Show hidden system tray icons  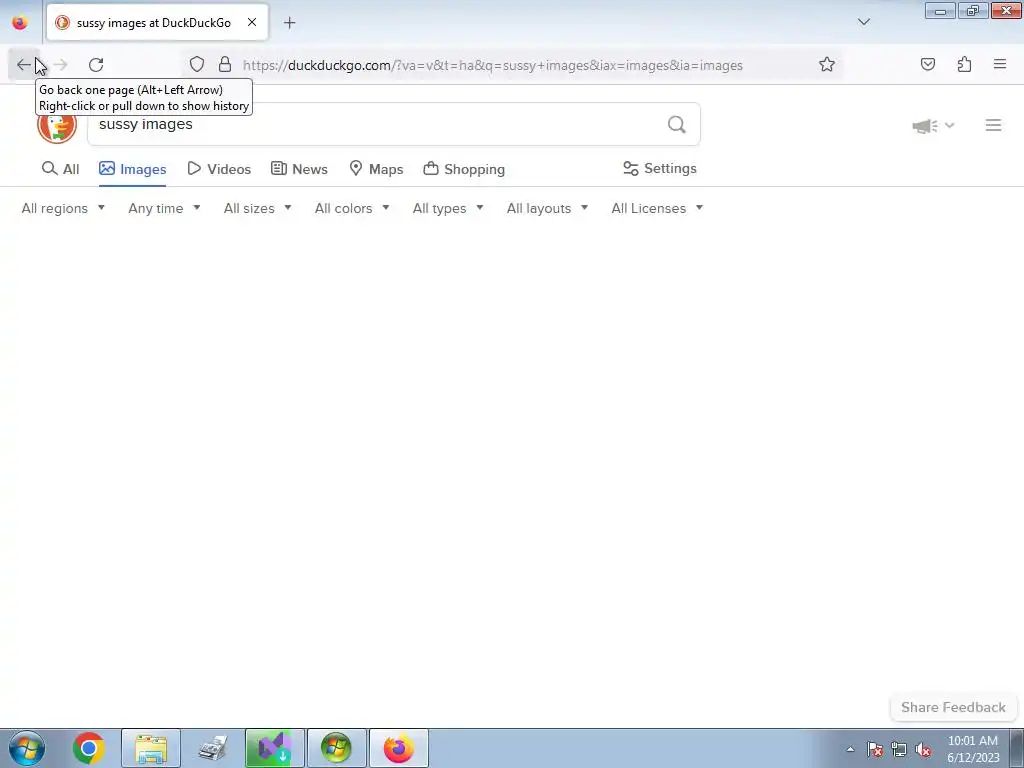[850, 749]
